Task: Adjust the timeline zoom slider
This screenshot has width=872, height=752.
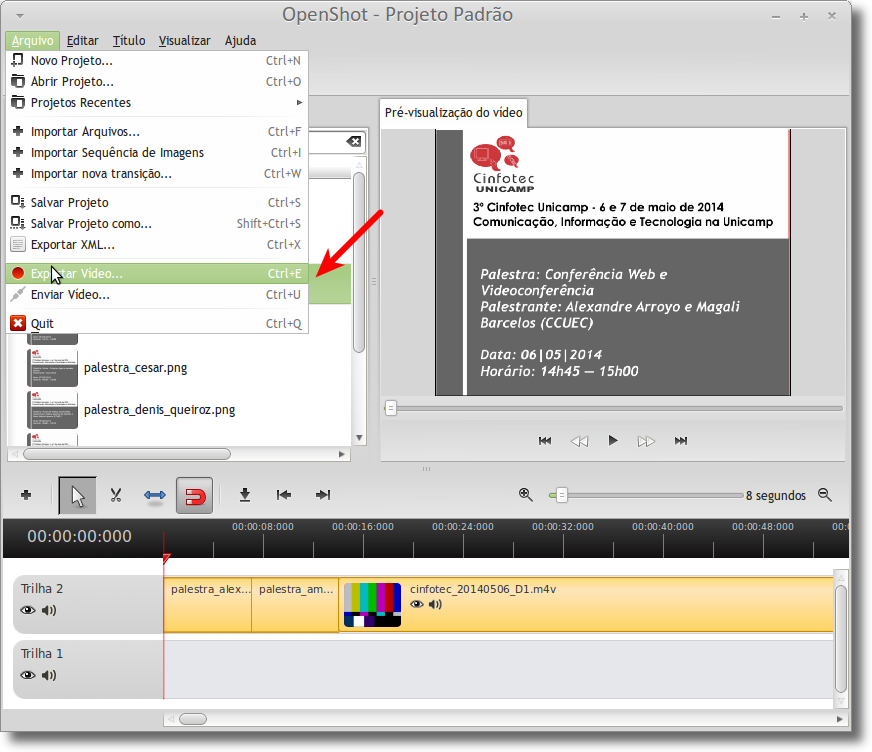Action: point(562,495)
